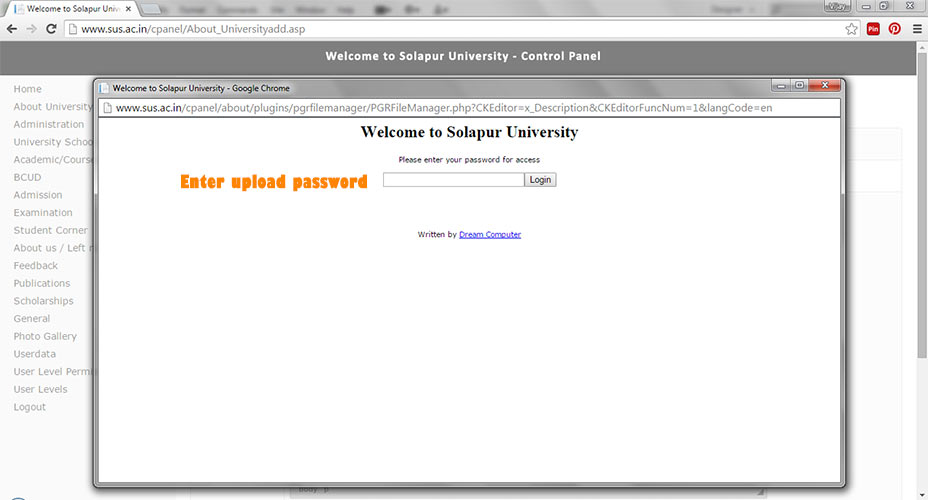The width and height of the screenshot is (928, 500).
Task: Close the main Chrome window
Action: click(910, 6)
